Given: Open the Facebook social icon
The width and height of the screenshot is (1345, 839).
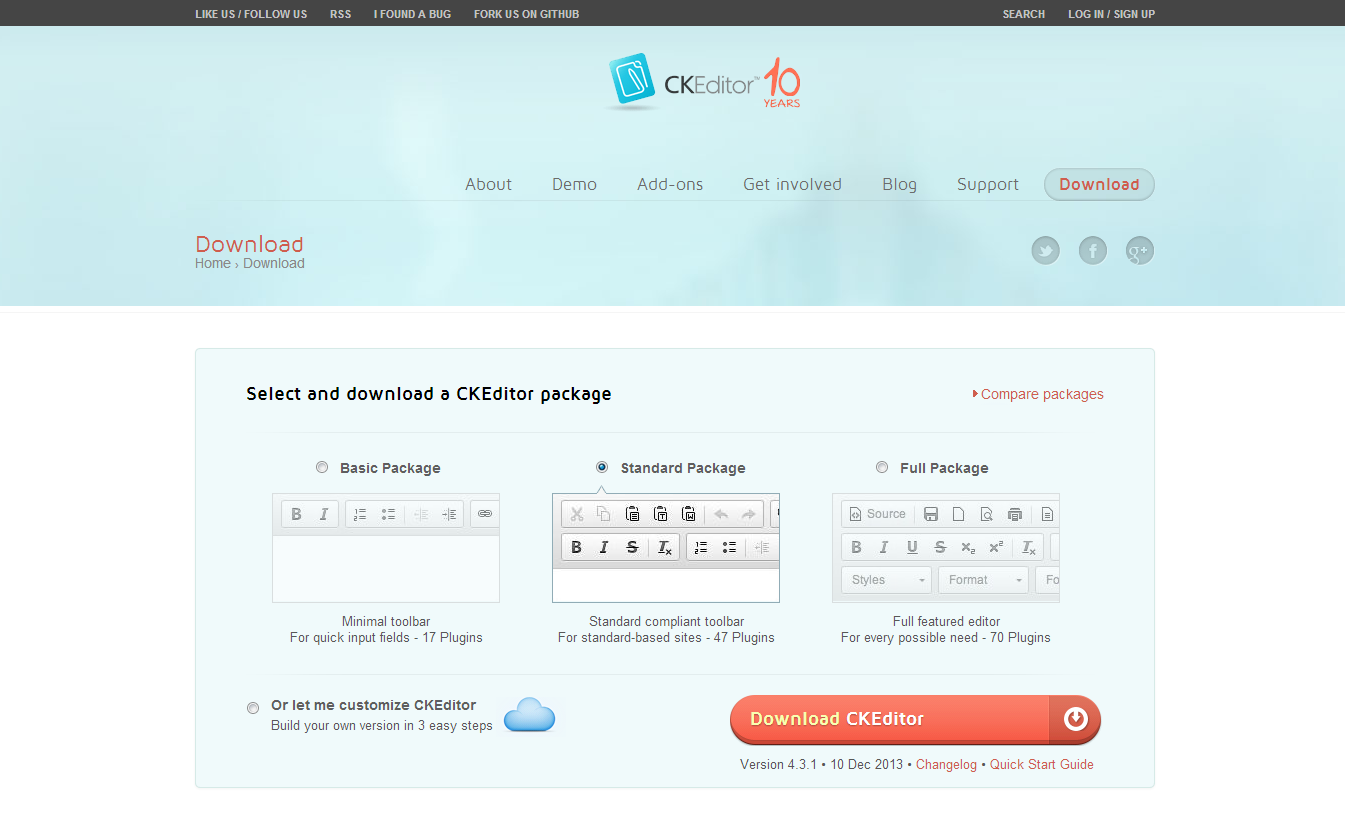Looking at the screenshot, I should pos(1093,250).
